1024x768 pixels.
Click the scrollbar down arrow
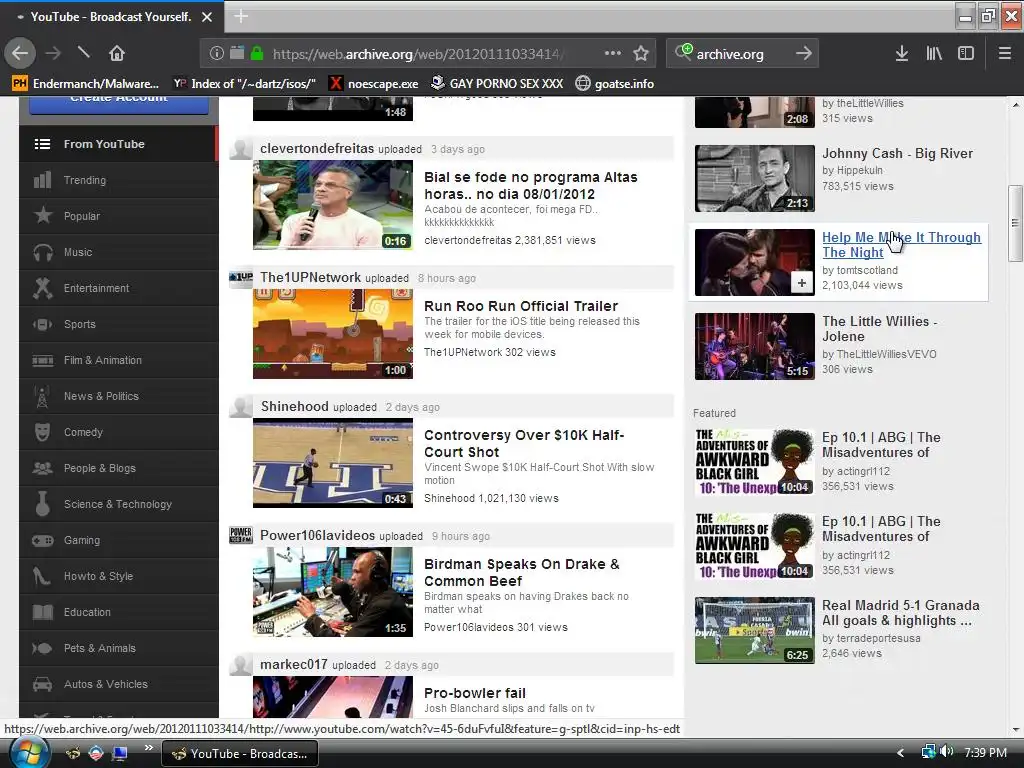pos(1016,729)
